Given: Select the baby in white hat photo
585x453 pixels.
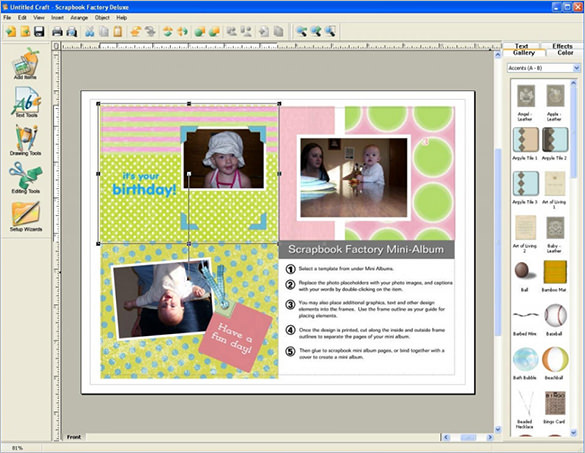Looking at the screenshot, I should coord(223,158).
